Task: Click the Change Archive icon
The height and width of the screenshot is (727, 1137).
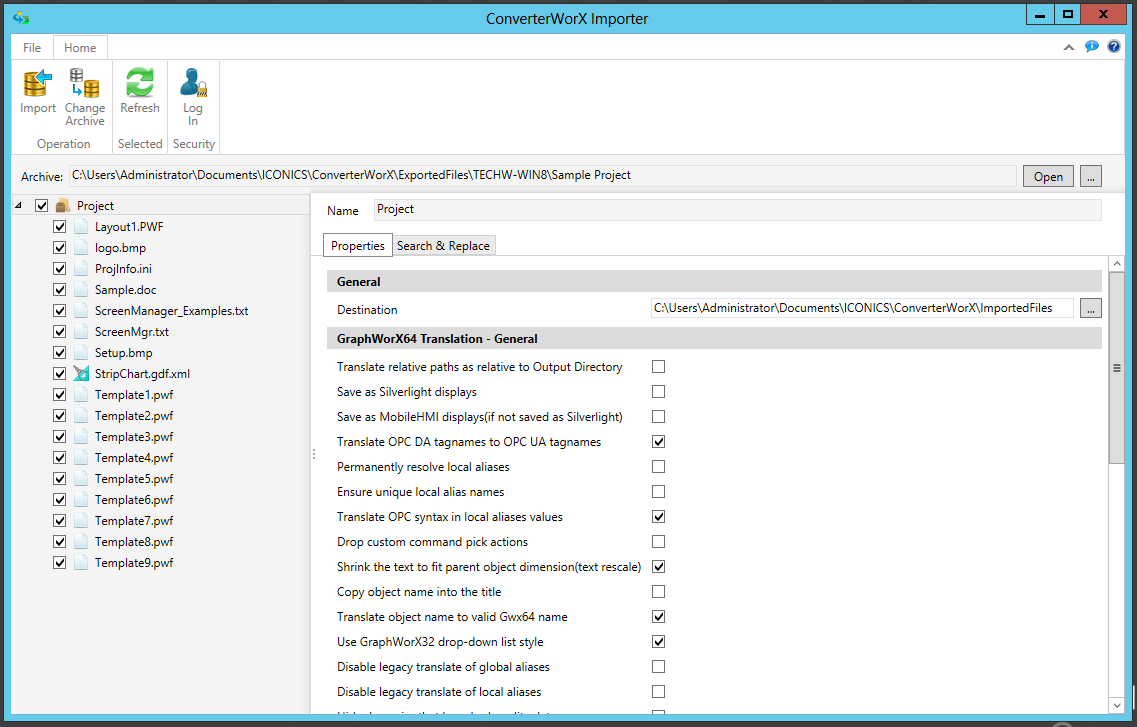Action: pyautogui.click(x=84, y=84)
